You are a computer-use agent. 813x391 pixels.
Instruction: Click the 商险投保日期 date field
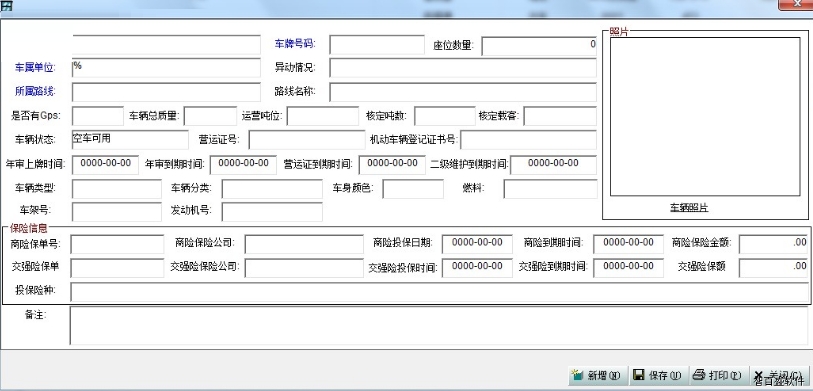[477, 244]
